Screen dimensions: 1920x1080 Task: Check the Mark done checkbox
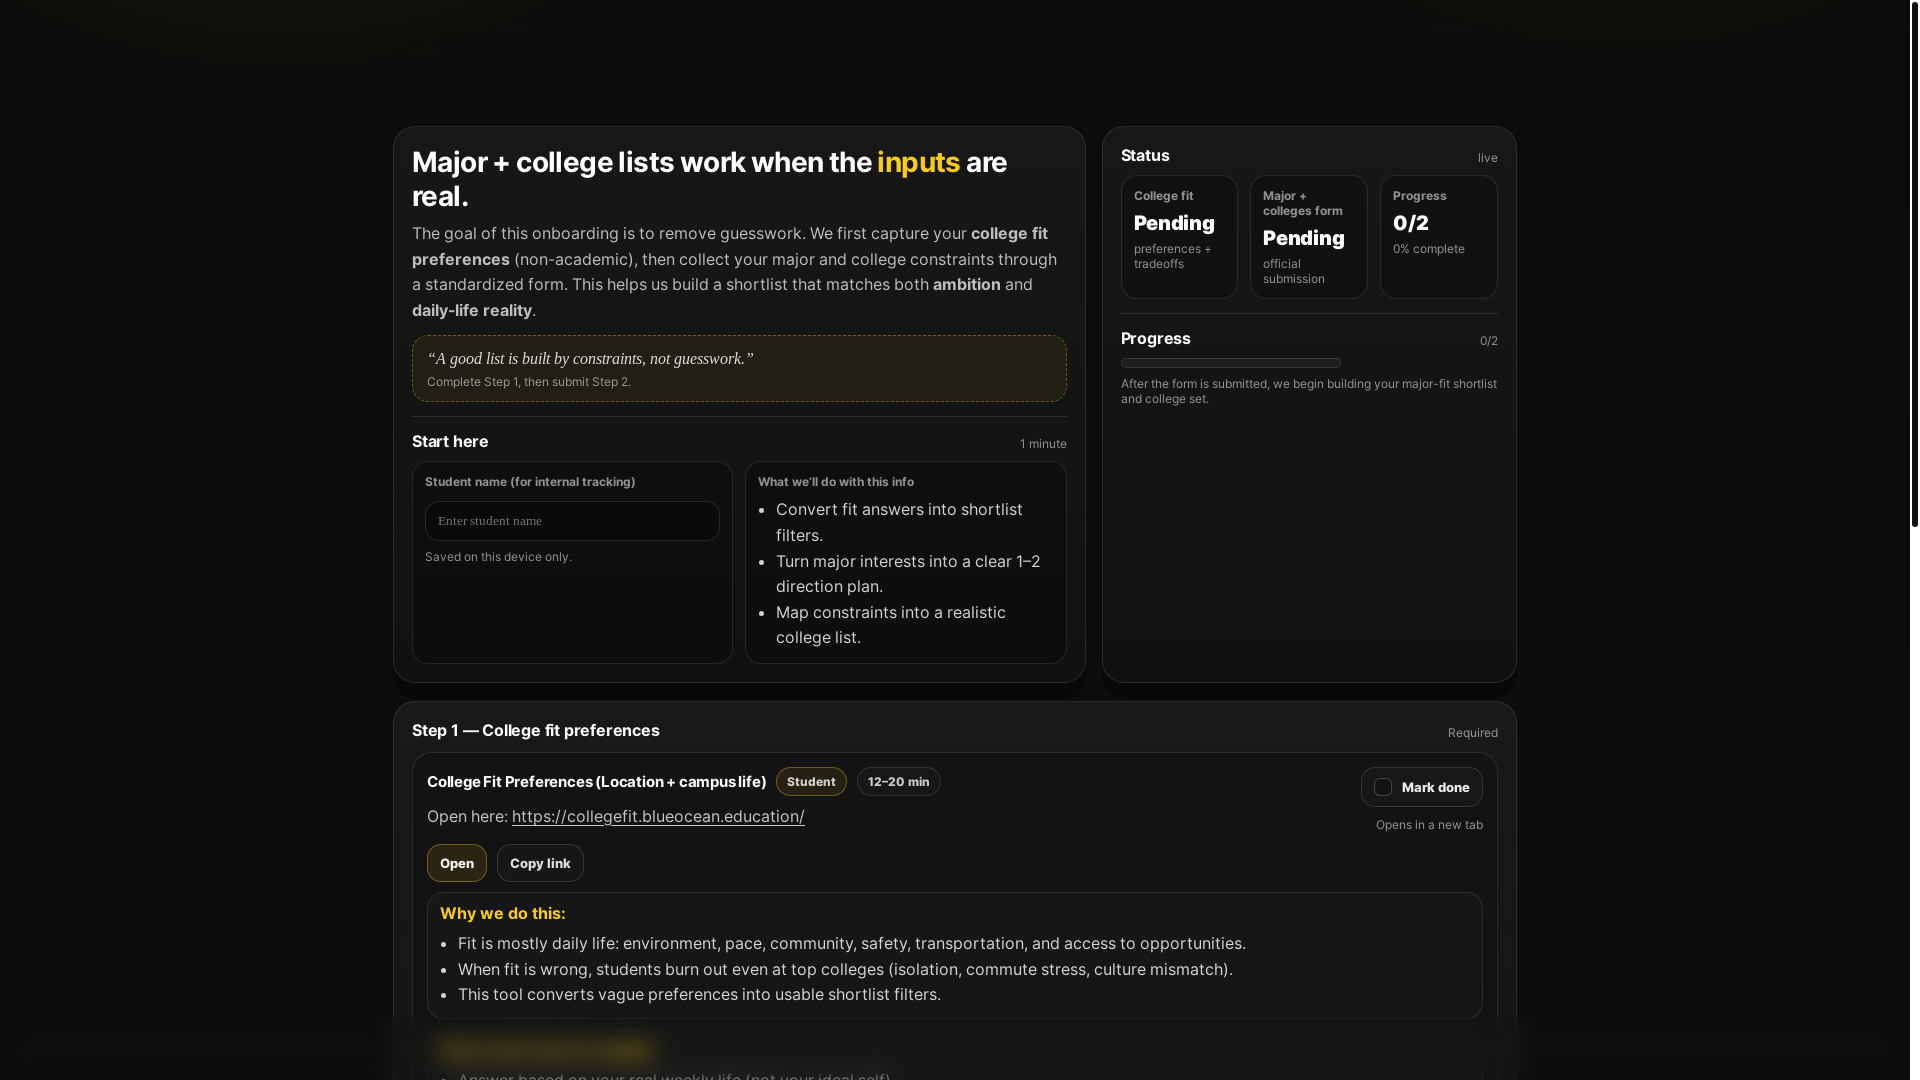tap(1383, 787)
